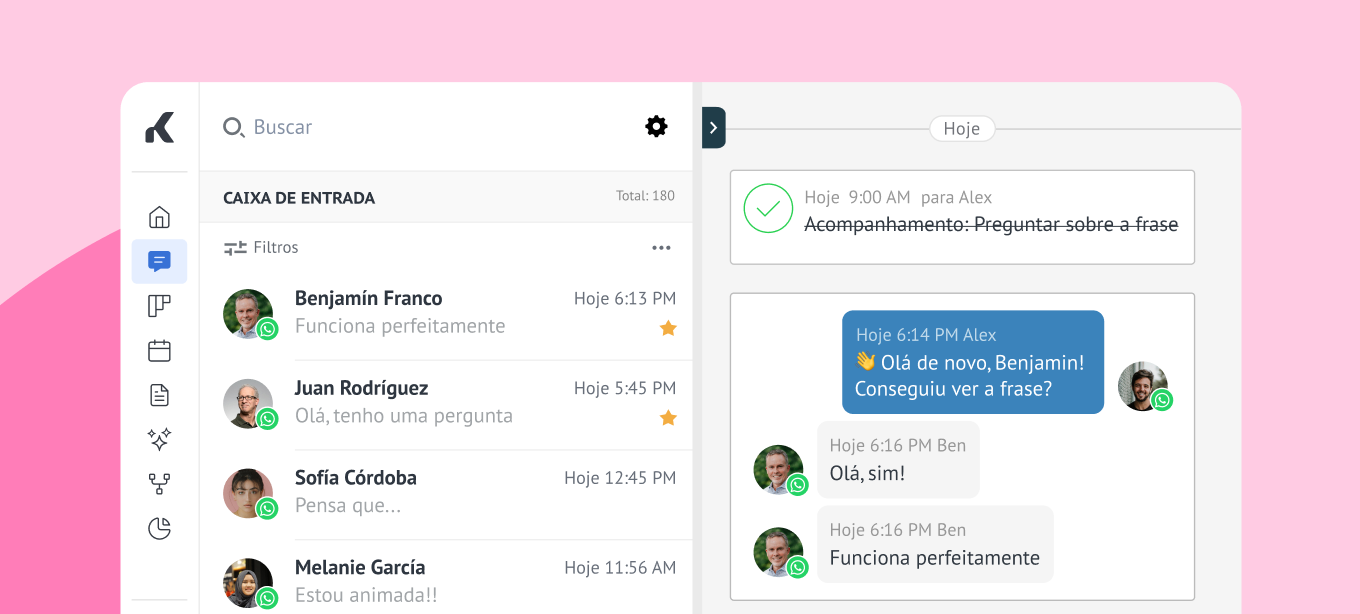Expand the Filtros filter options
Screen dimensions: 1360x614
click(261, 248)
